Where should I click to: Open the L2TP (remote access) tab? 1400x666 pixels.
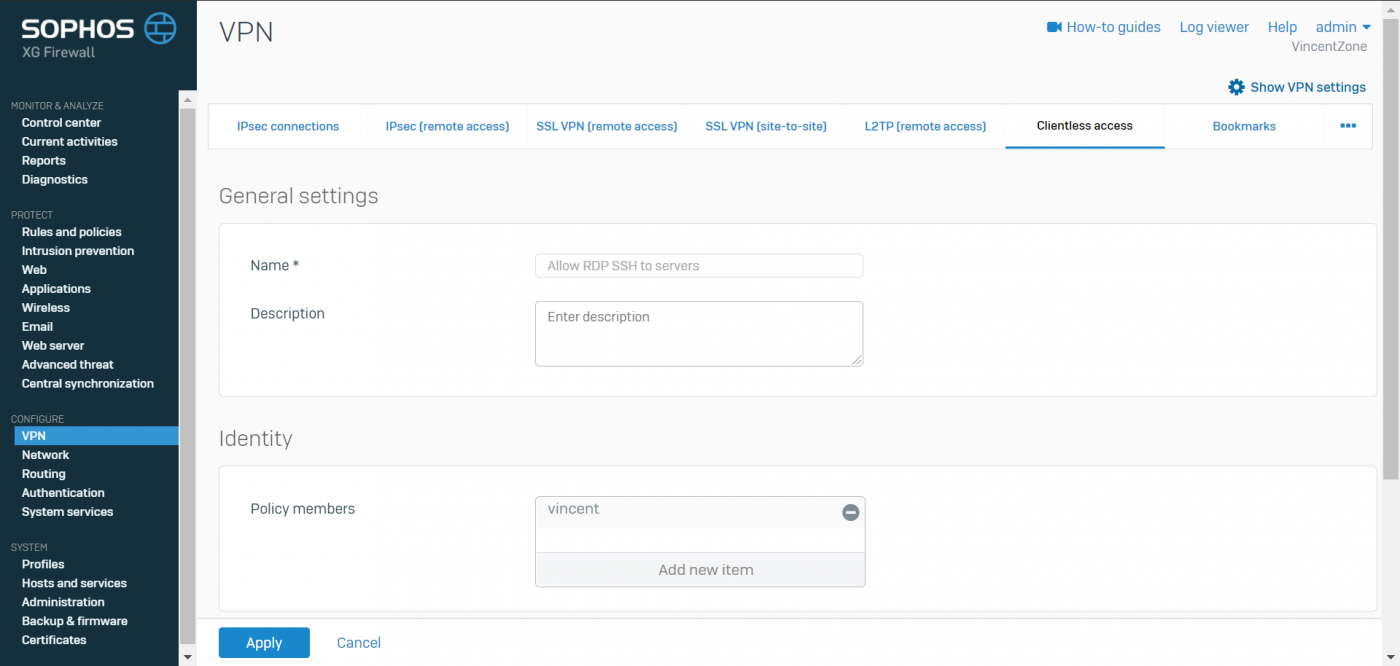coord(925,126)
